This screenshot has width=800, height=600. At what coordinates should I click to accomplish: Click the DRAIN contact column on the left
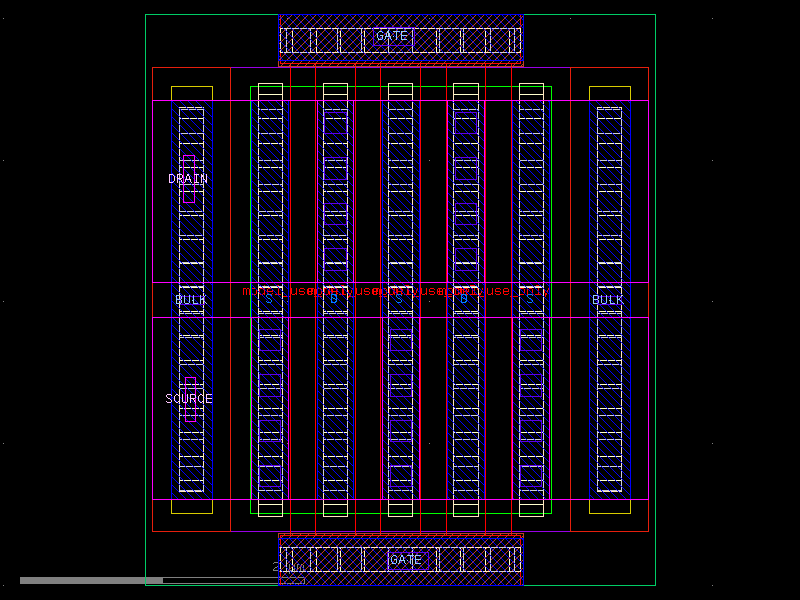click(190, 180)
